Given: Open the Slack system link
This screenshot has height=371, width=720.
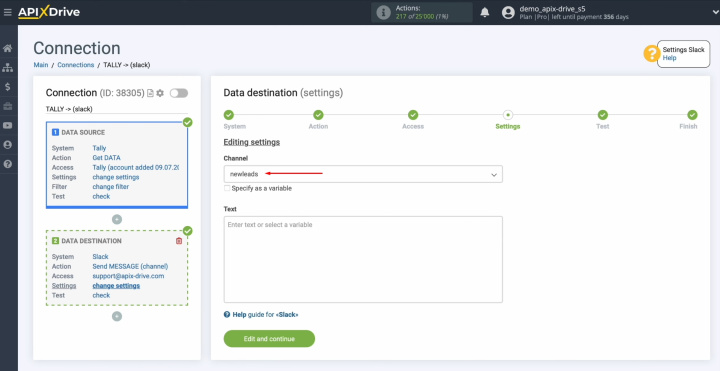Looking at the screenshot, I should [101, 257].
